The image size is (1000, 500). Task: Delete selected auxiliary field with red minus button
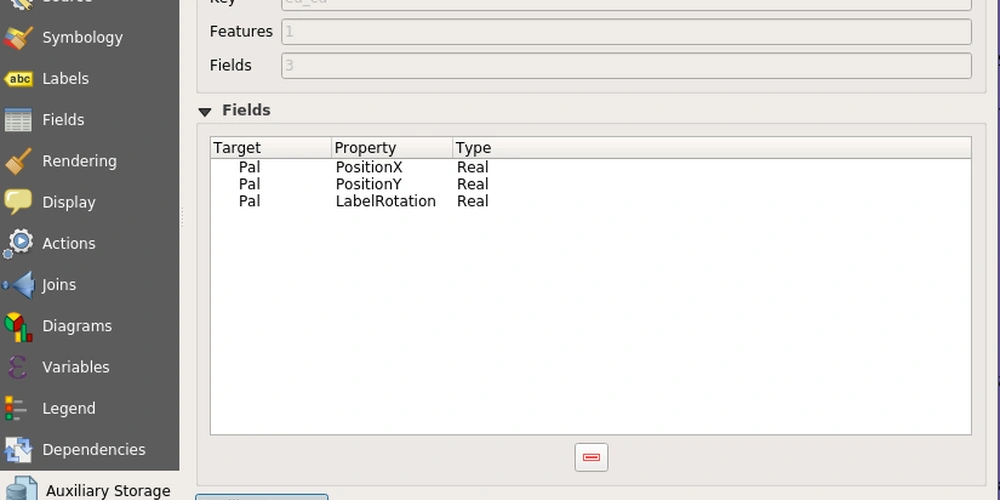pos(591,457)
